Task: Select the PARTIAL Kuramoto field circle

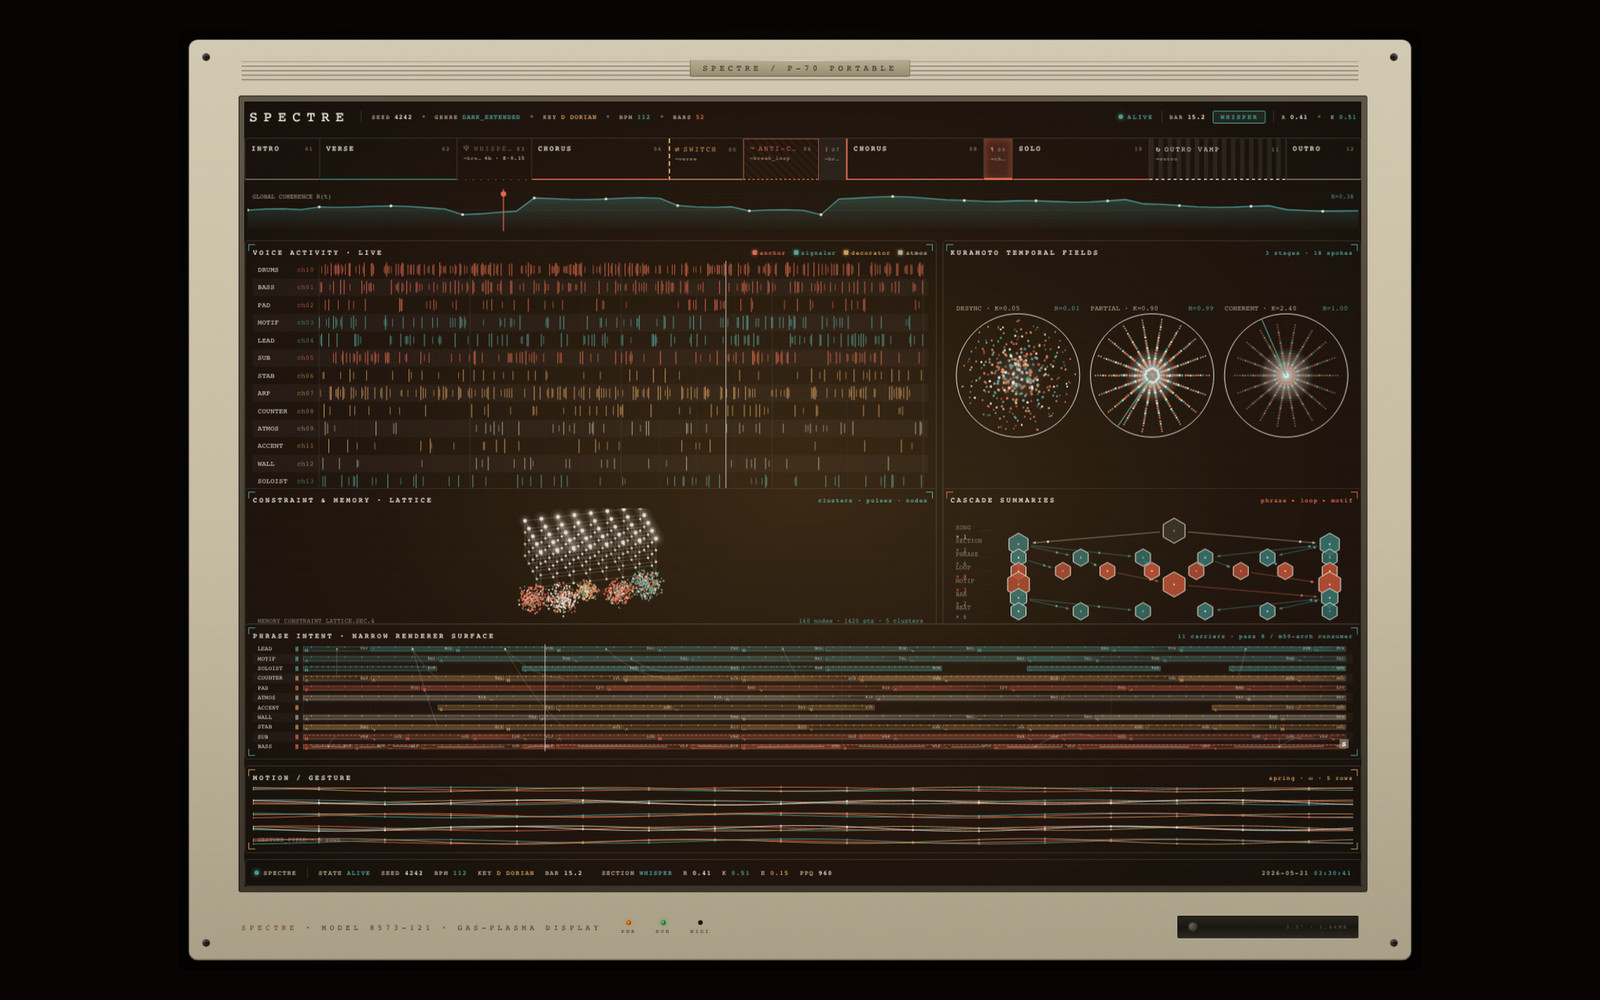Action: 1151,376
